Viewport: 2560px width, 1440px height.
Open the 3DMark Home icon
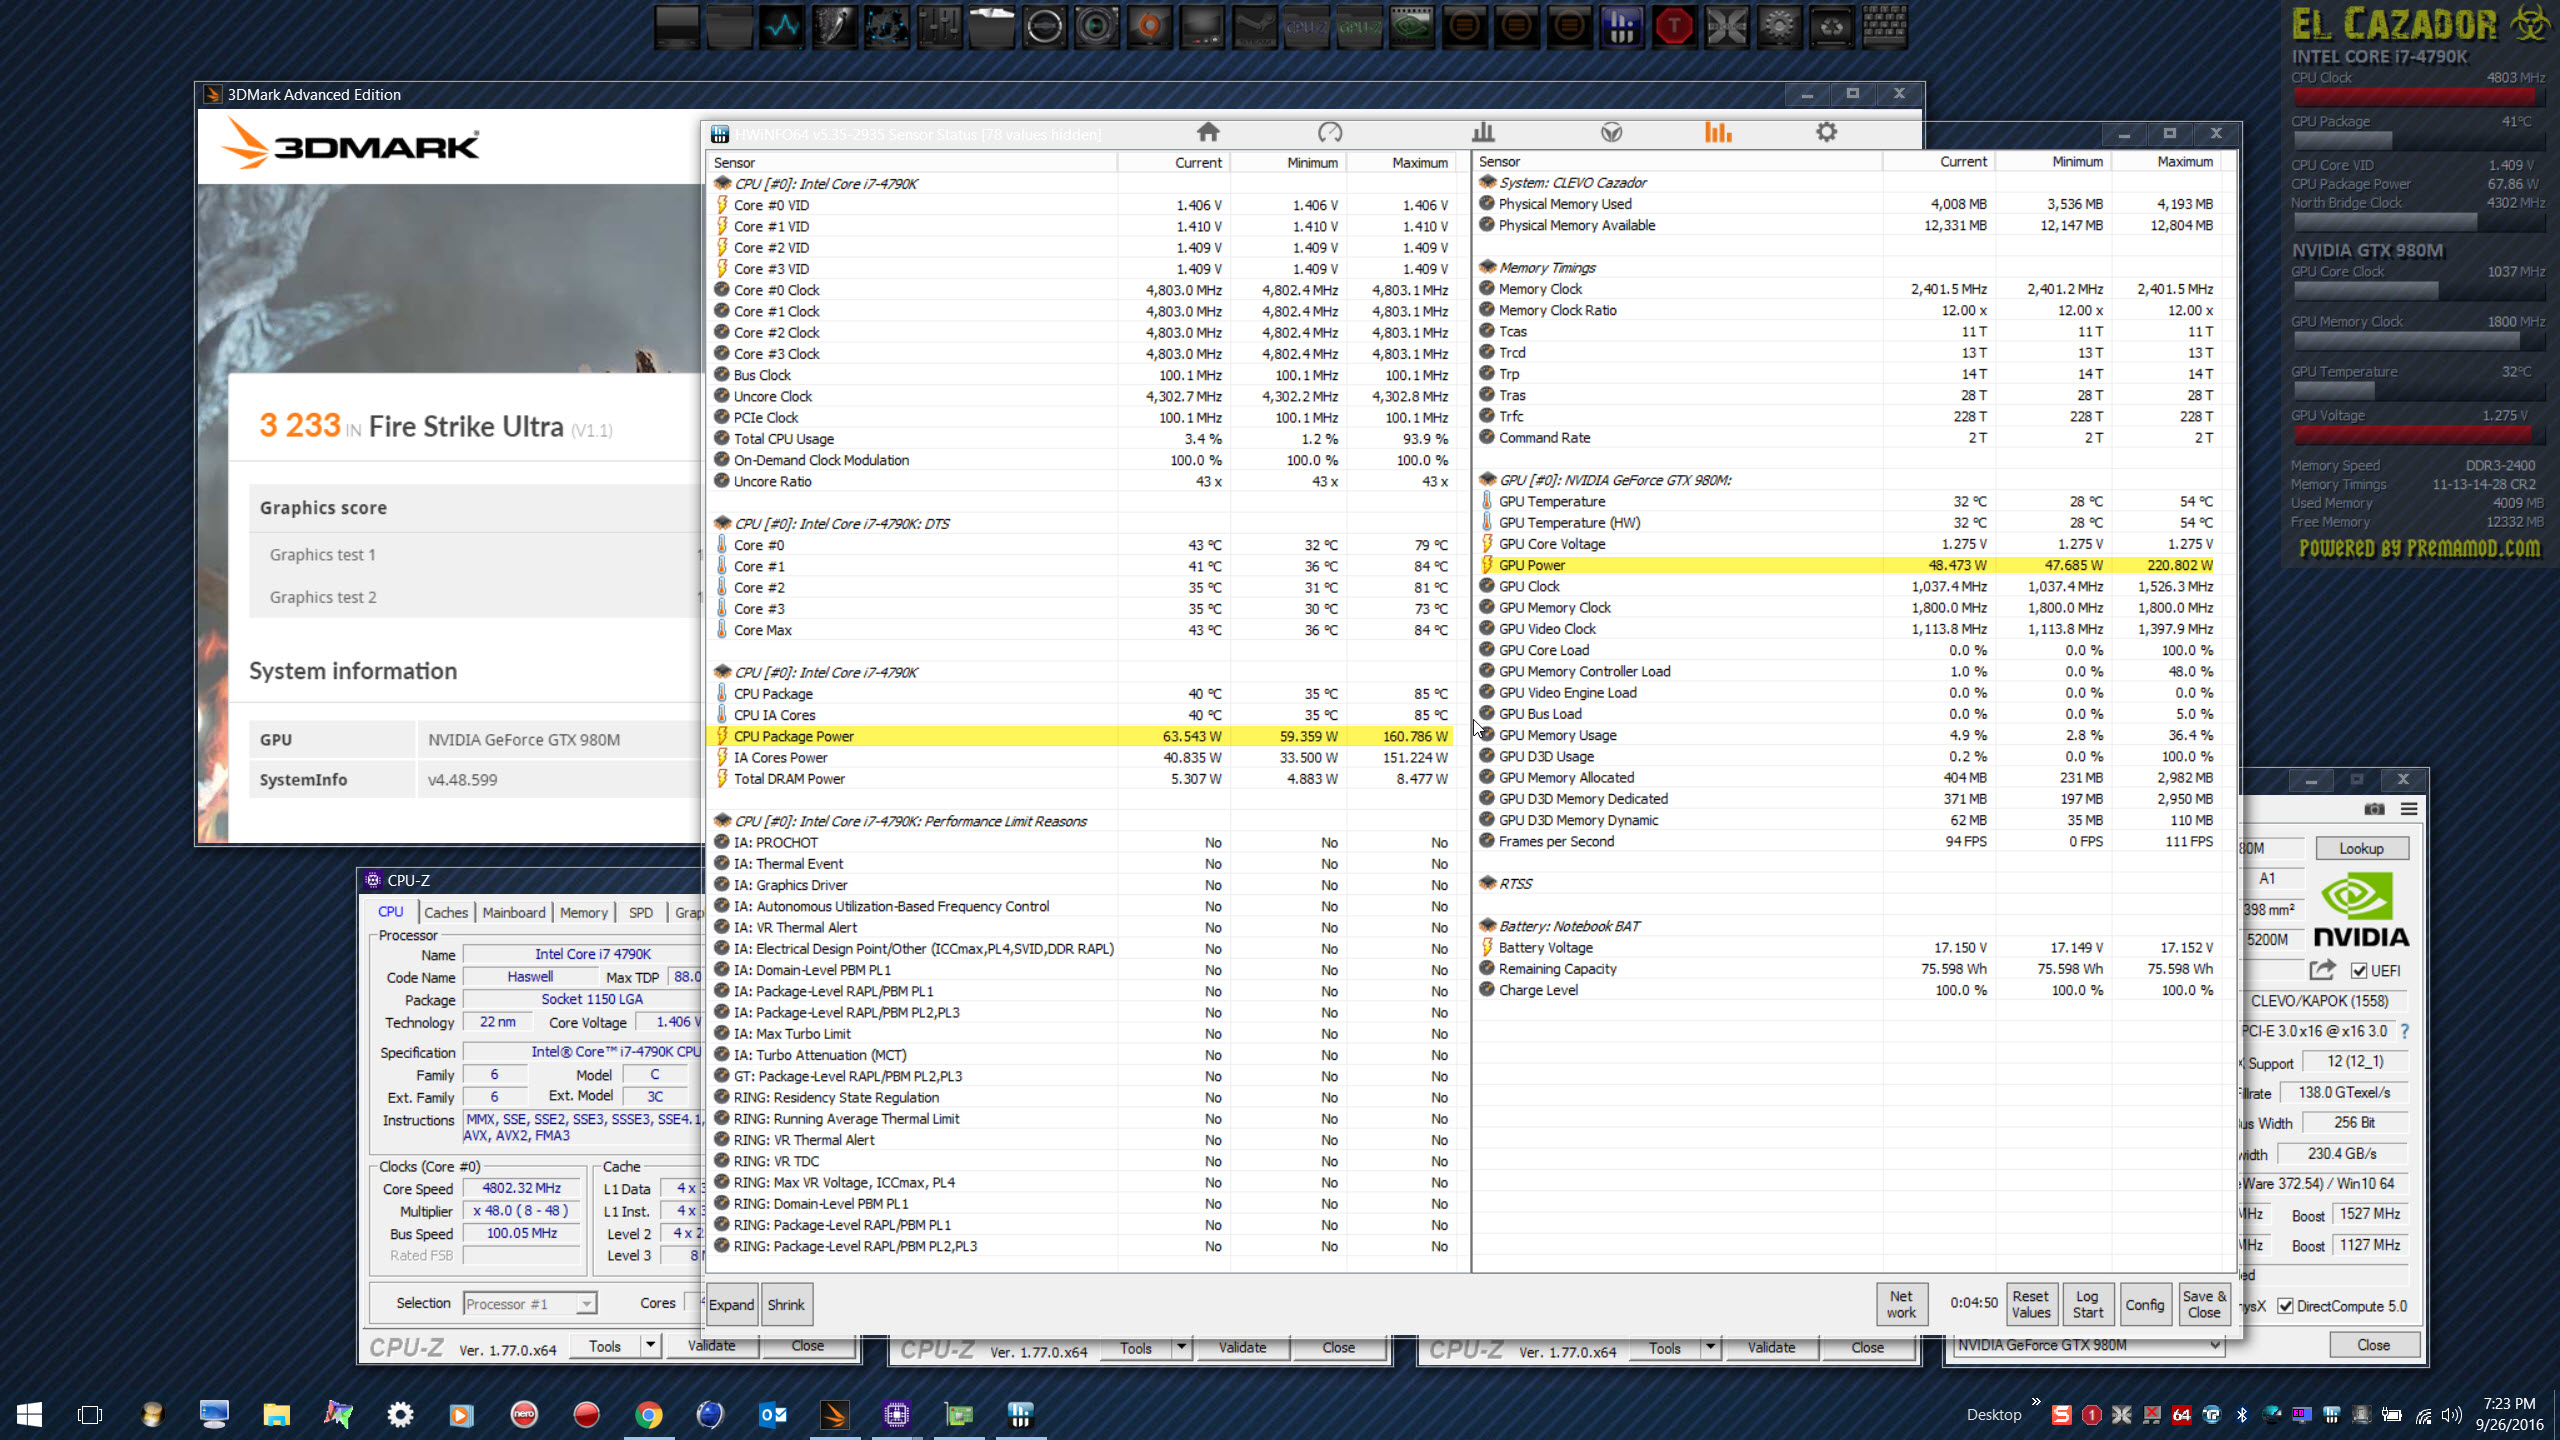point(1208,132)
